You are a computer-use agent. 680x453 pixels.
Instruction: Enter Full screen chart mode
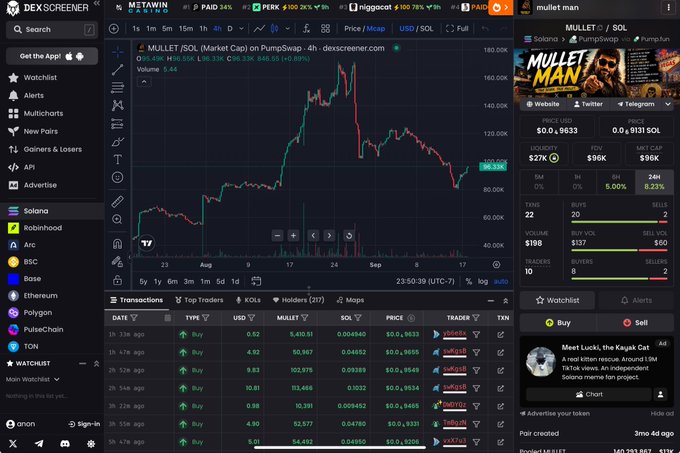click(x=457, y=29)
